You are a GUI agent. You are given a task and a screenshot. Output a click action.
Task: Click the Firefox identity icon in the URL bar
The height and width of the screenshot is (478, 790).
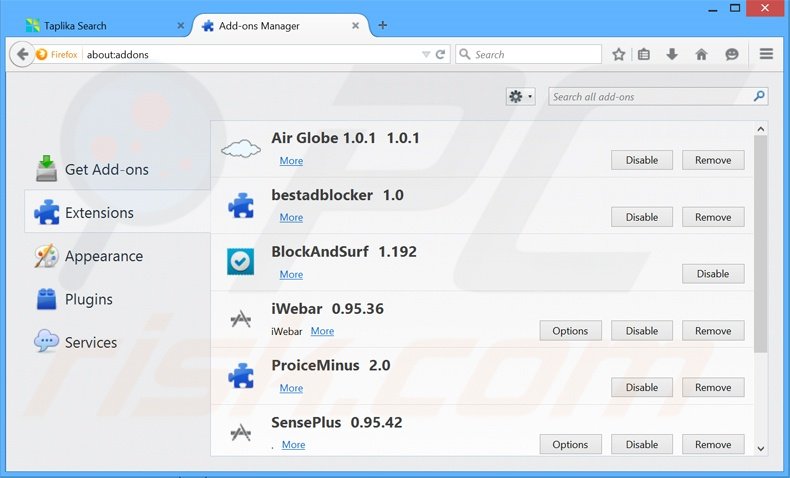(x=42, y=54)
